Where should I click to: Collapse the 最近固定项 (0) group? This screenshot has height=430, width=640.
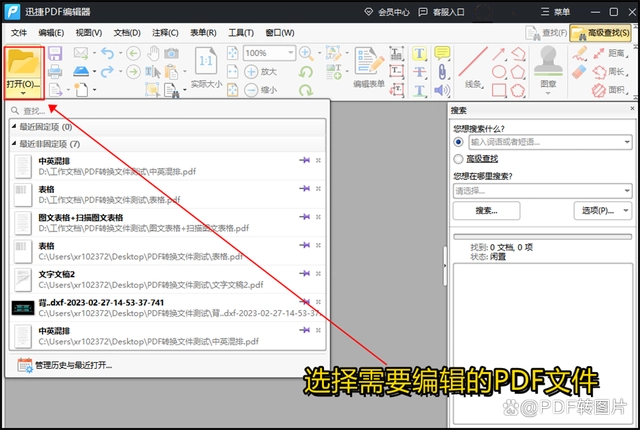pos(14,126)
